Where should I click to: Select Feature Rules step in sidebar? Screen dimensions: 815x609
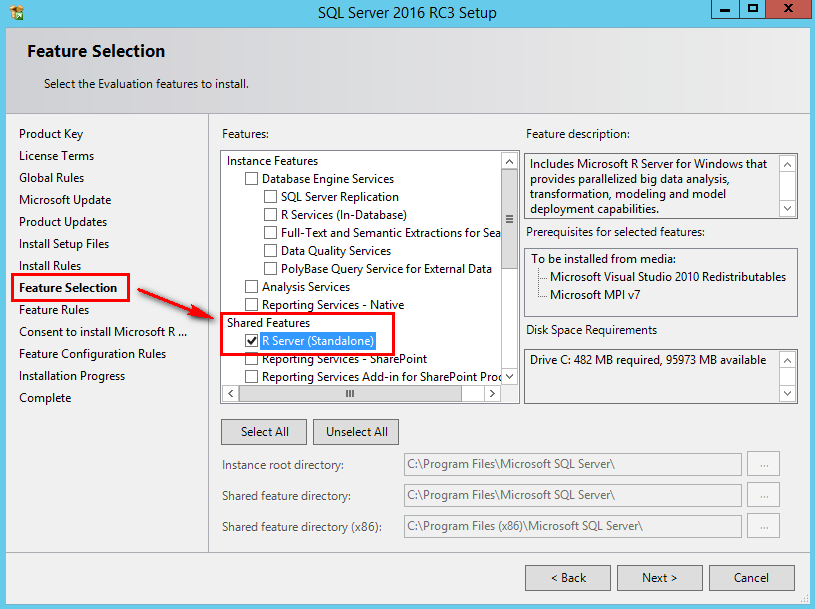pos(54,310)
